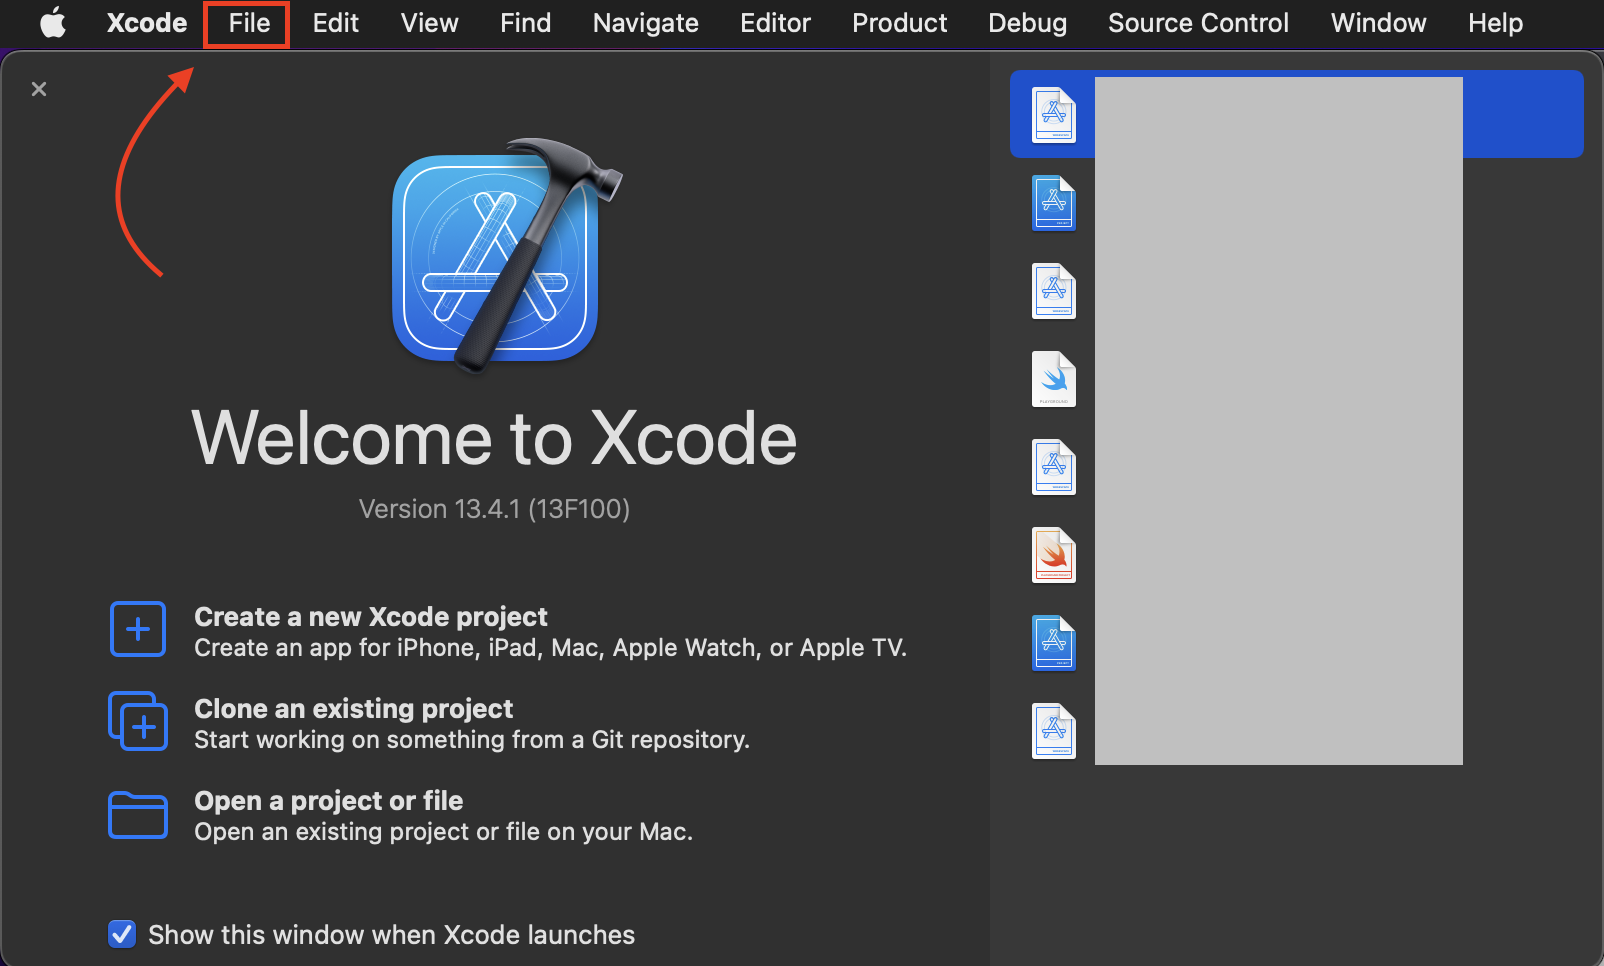1604x966 pixels.
Task: Click 'Open an existing project or file on your Mac' text
Action: pos(443,832)
